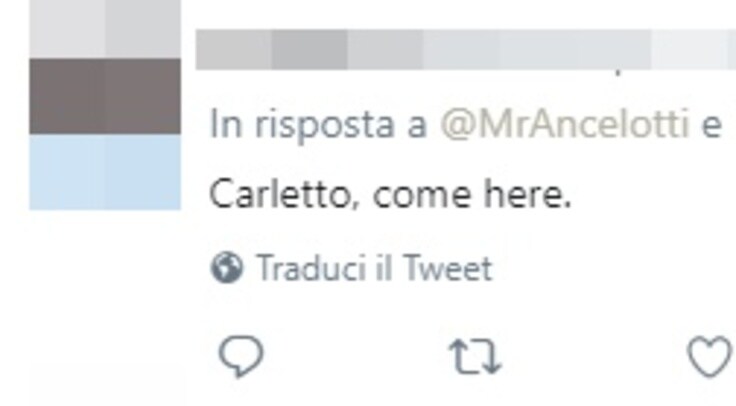This screenshot has height=406, width=736.
Task: Click the word 'Tweet' in translate link
Action: coord(447,268)
